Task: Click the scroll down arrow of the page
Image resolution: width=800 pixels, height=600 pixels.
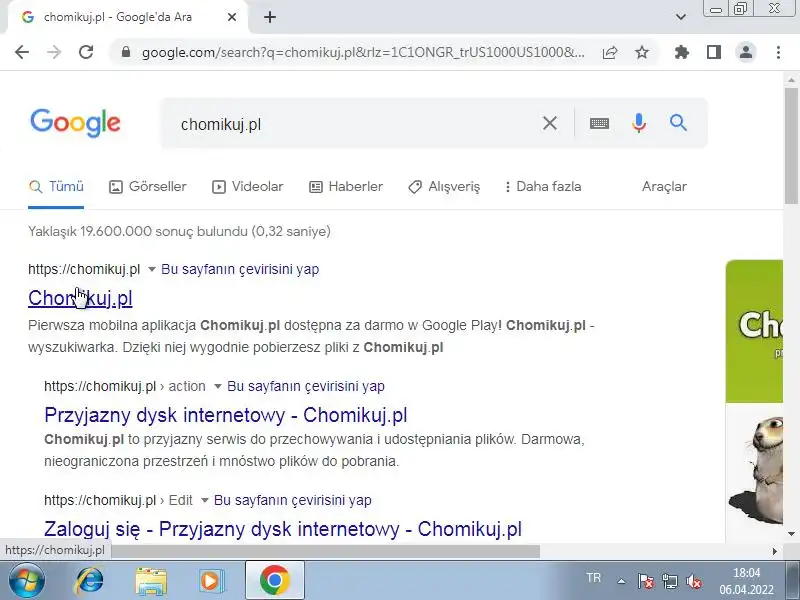Action: [791, 534]
